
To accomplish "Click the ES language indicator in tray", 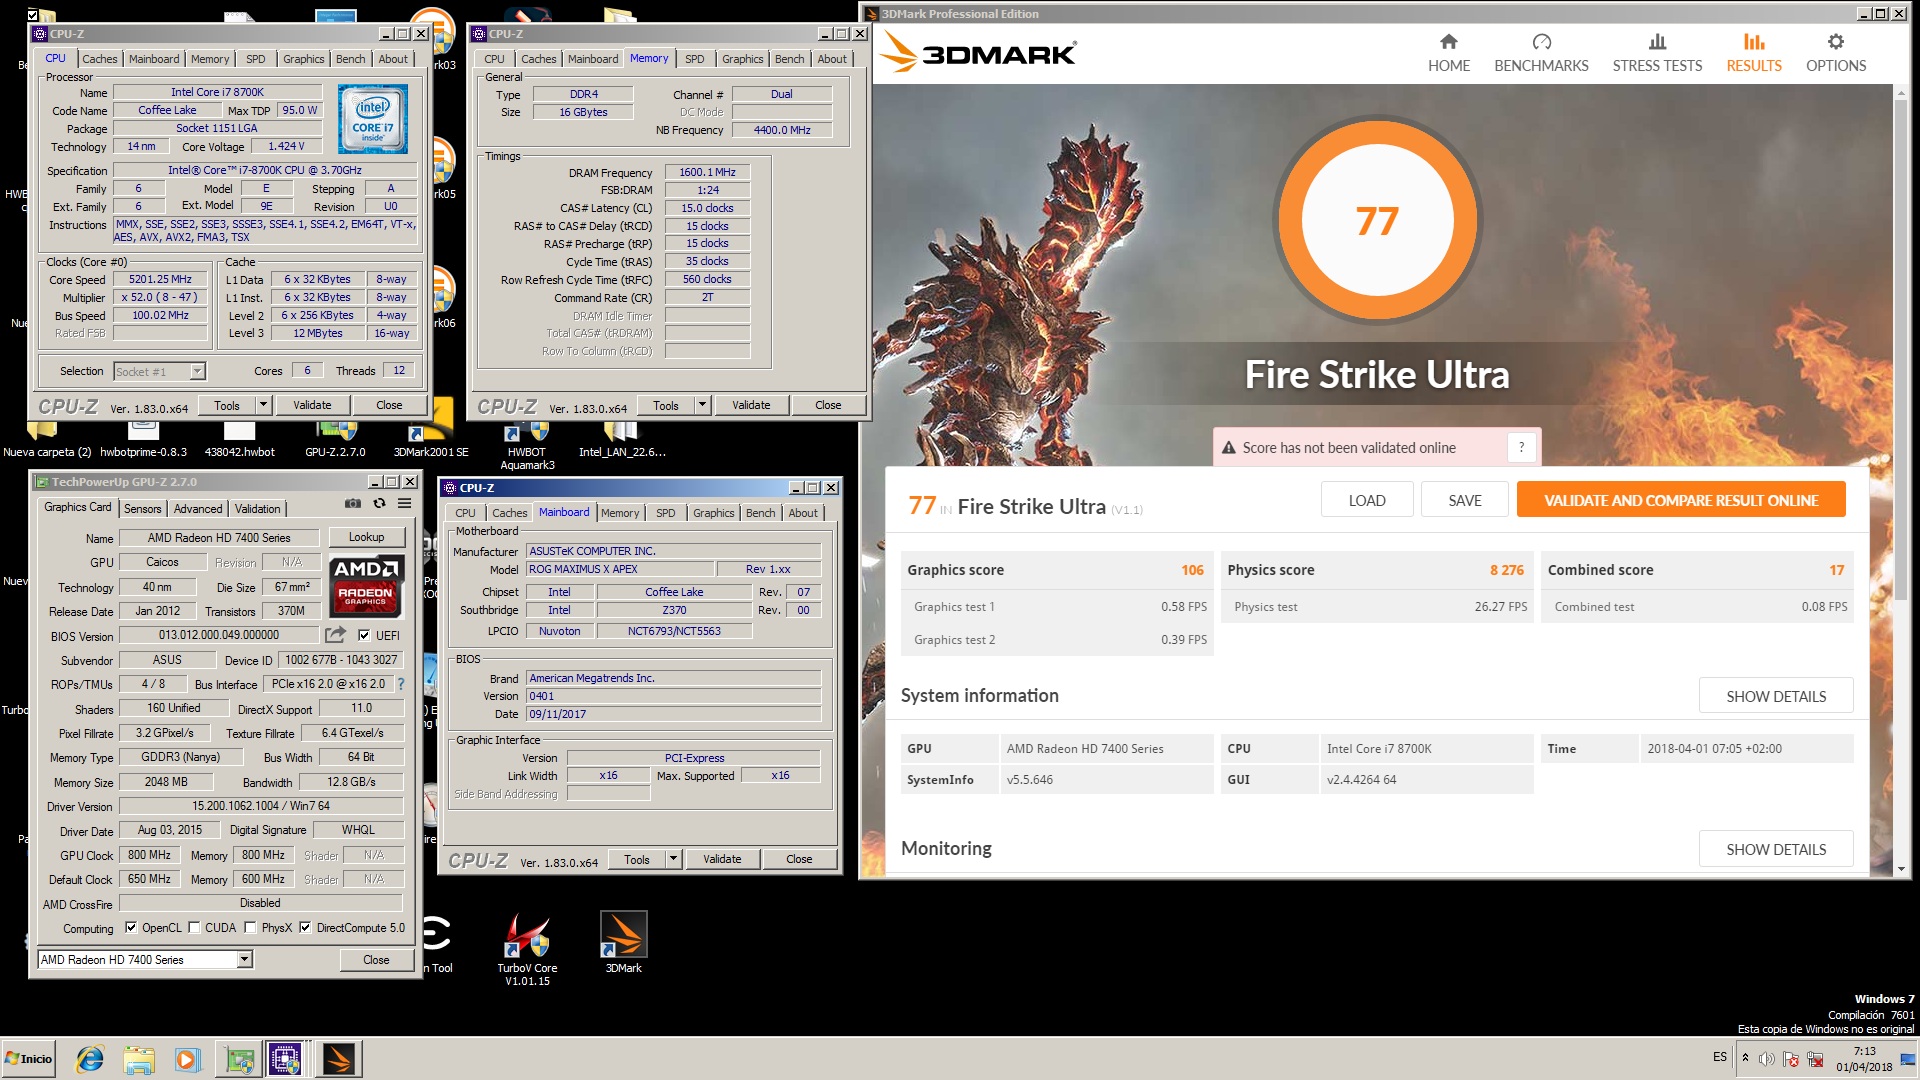I will tap(1719, 1057).
